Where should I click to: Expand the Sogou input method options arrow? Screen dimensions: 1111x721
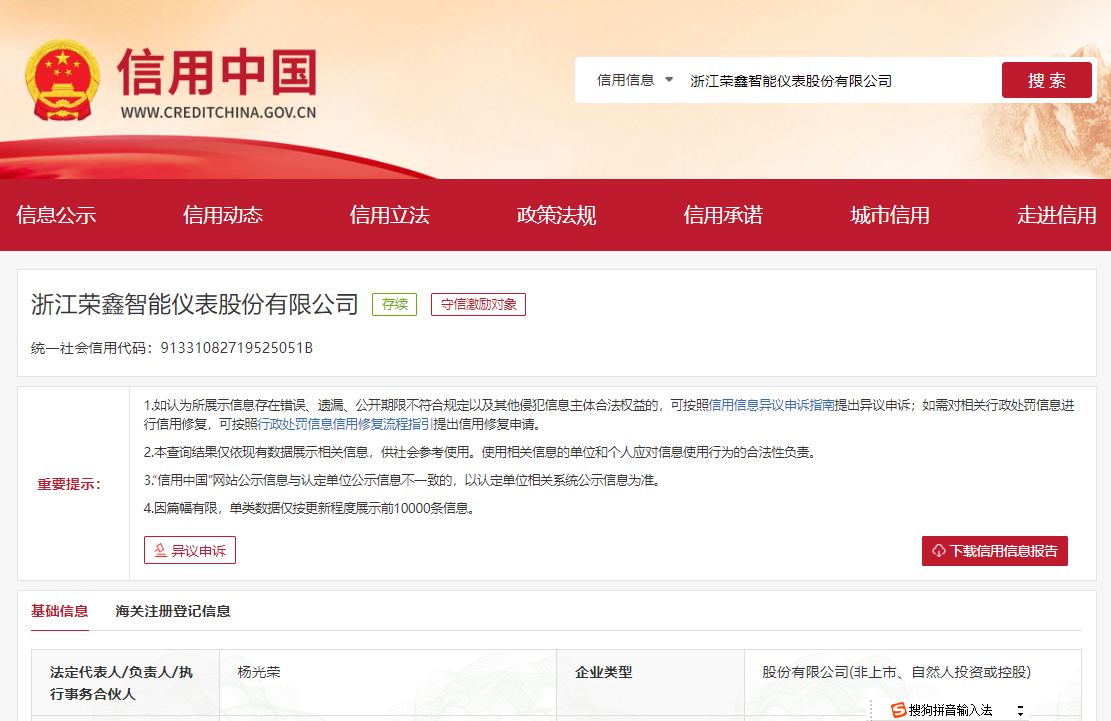pos(1020,710)
